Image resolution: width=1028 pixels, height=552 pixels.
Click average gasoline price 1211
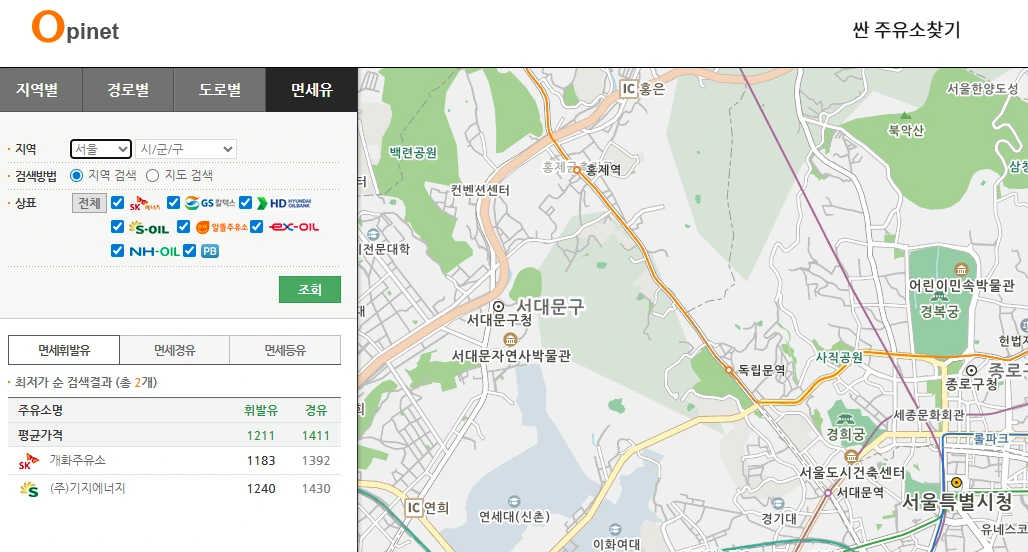click(261, 436)
